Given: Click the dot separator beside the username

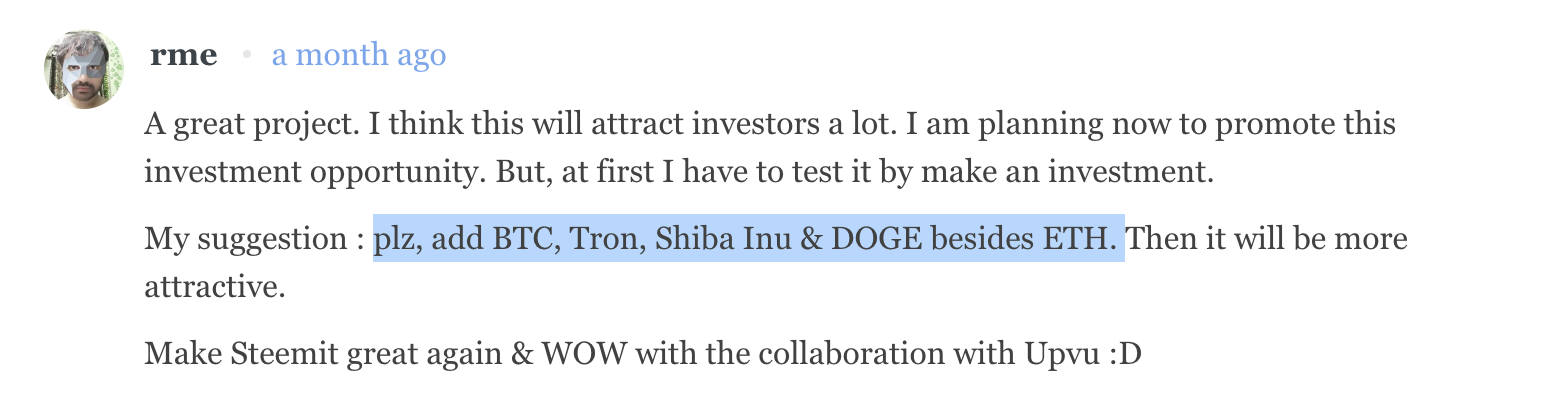Looking at the screenshot, I should coord(244,56).
